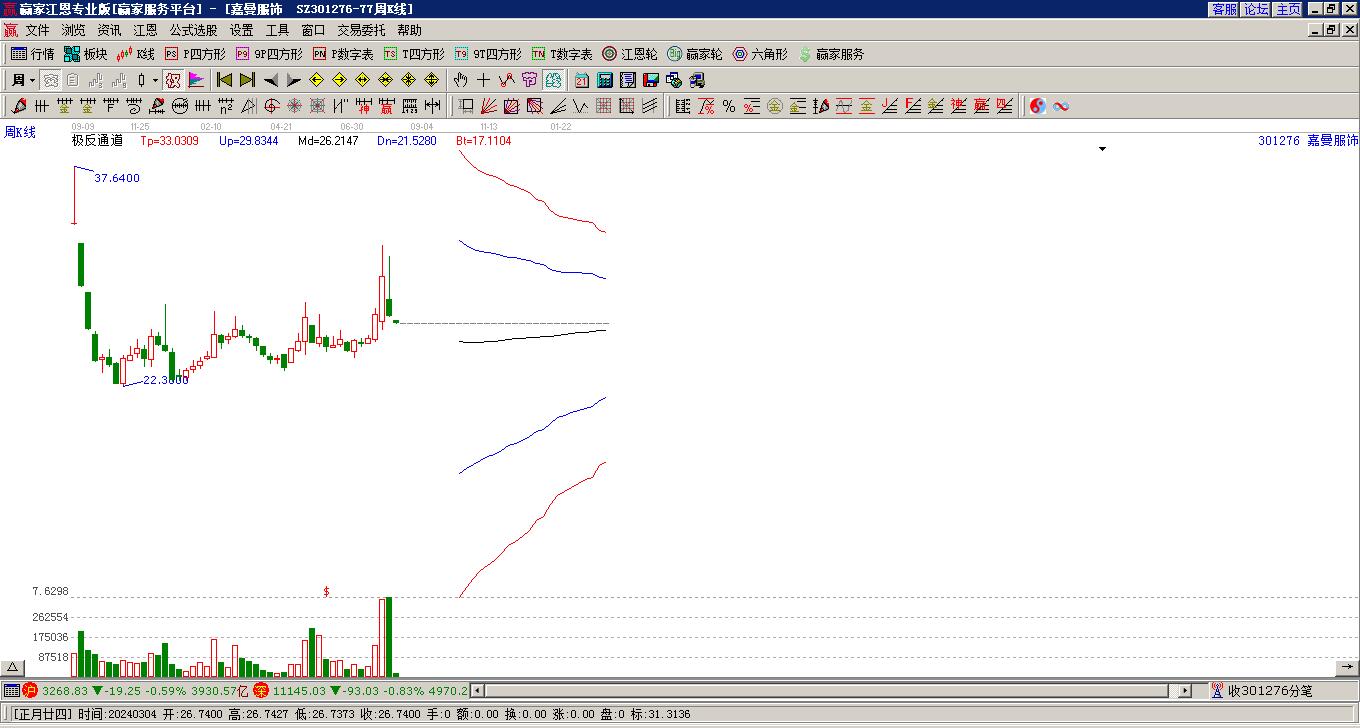Switch to K线 candlestick chart
The width and height of the screenshot is (1360, 728).
point(136,54)
